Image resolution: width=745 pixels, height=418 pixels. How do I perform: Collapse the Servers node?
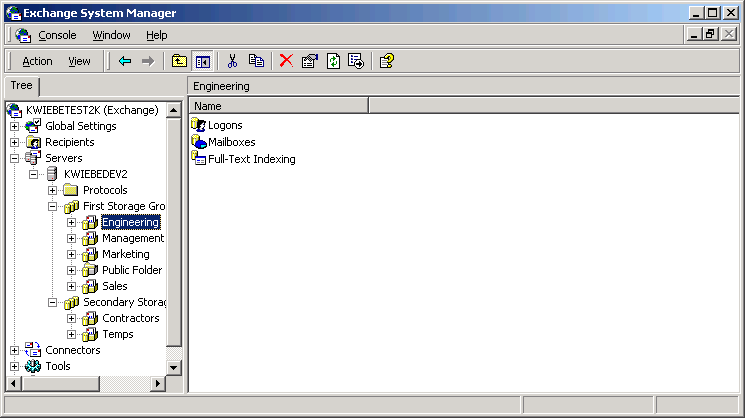pos(14,158)
